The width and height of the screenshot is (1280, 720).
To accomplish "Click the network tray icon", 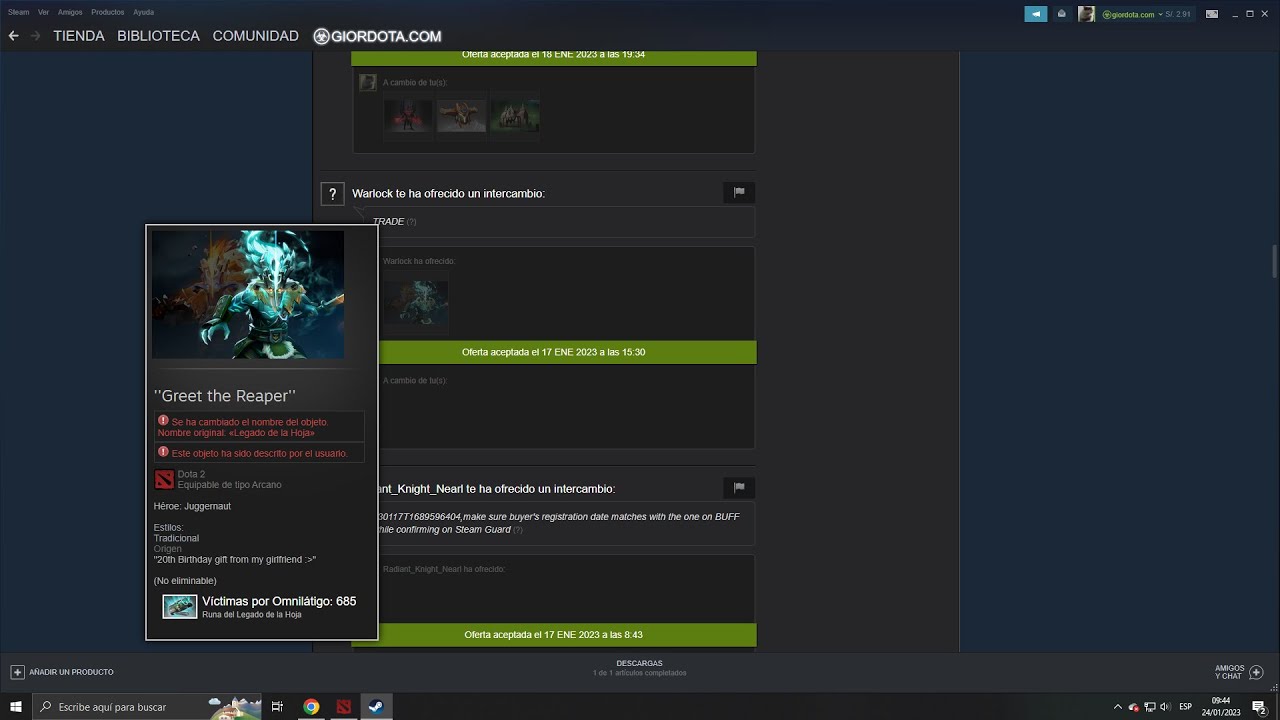I will (1149, 707).
